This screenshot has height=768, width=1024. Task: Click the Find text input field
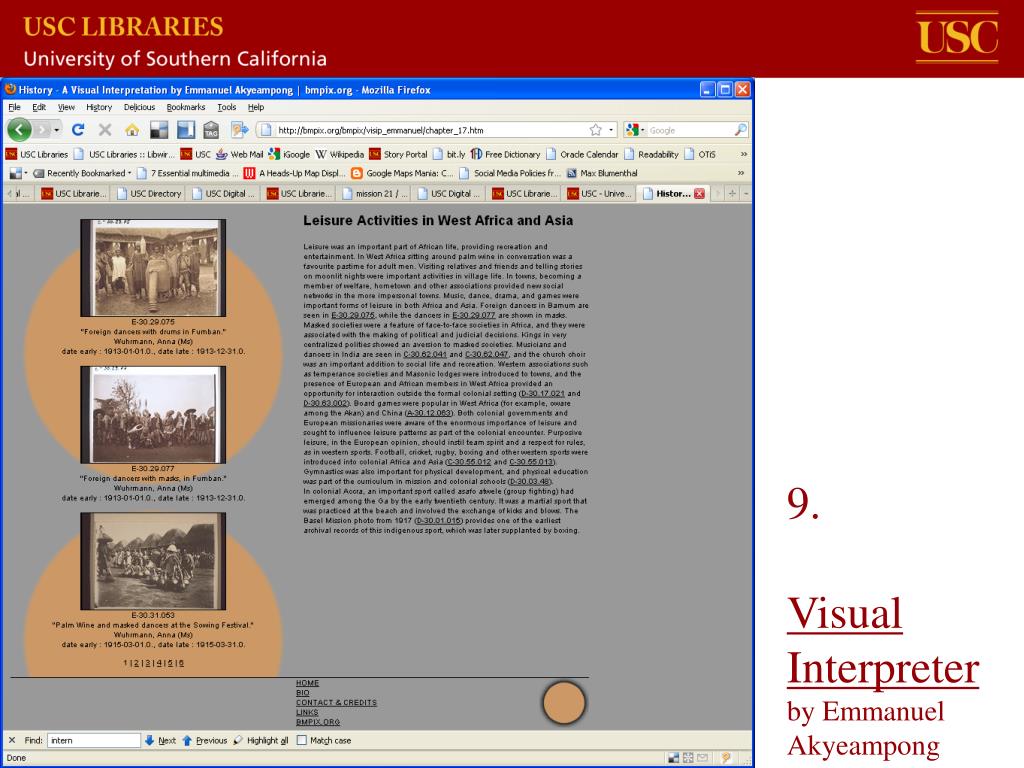coord(93,740)
